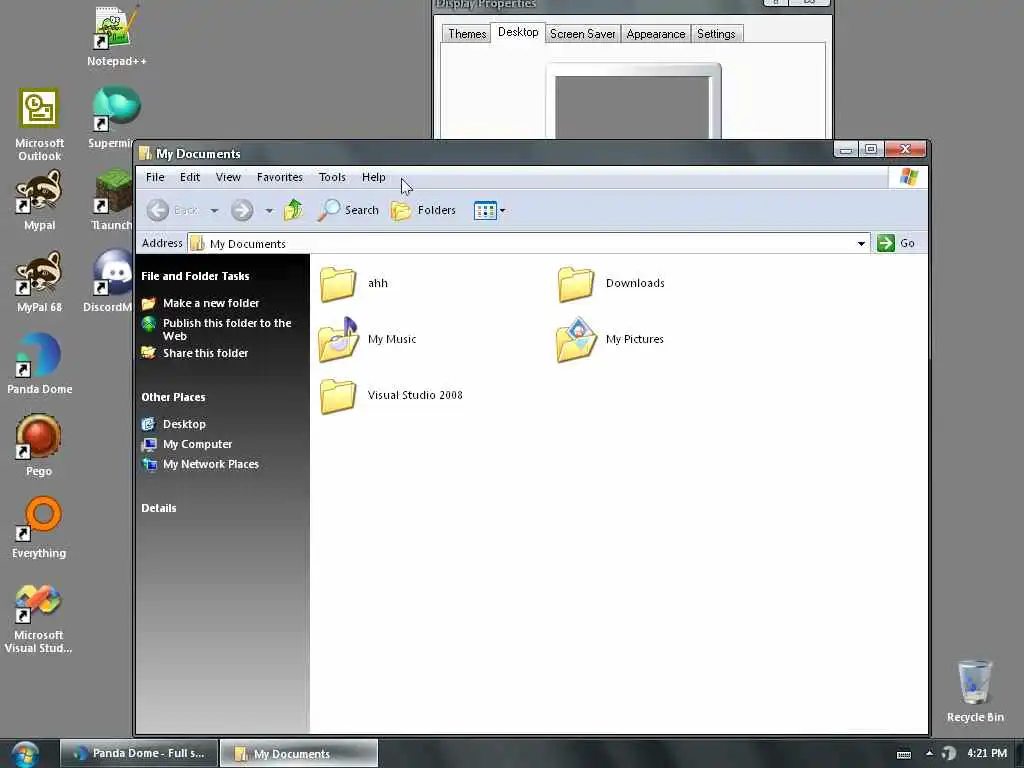Select the TLauncher Minecraft desktop shortcut
1024x768 pixels.
click(111, 200)
